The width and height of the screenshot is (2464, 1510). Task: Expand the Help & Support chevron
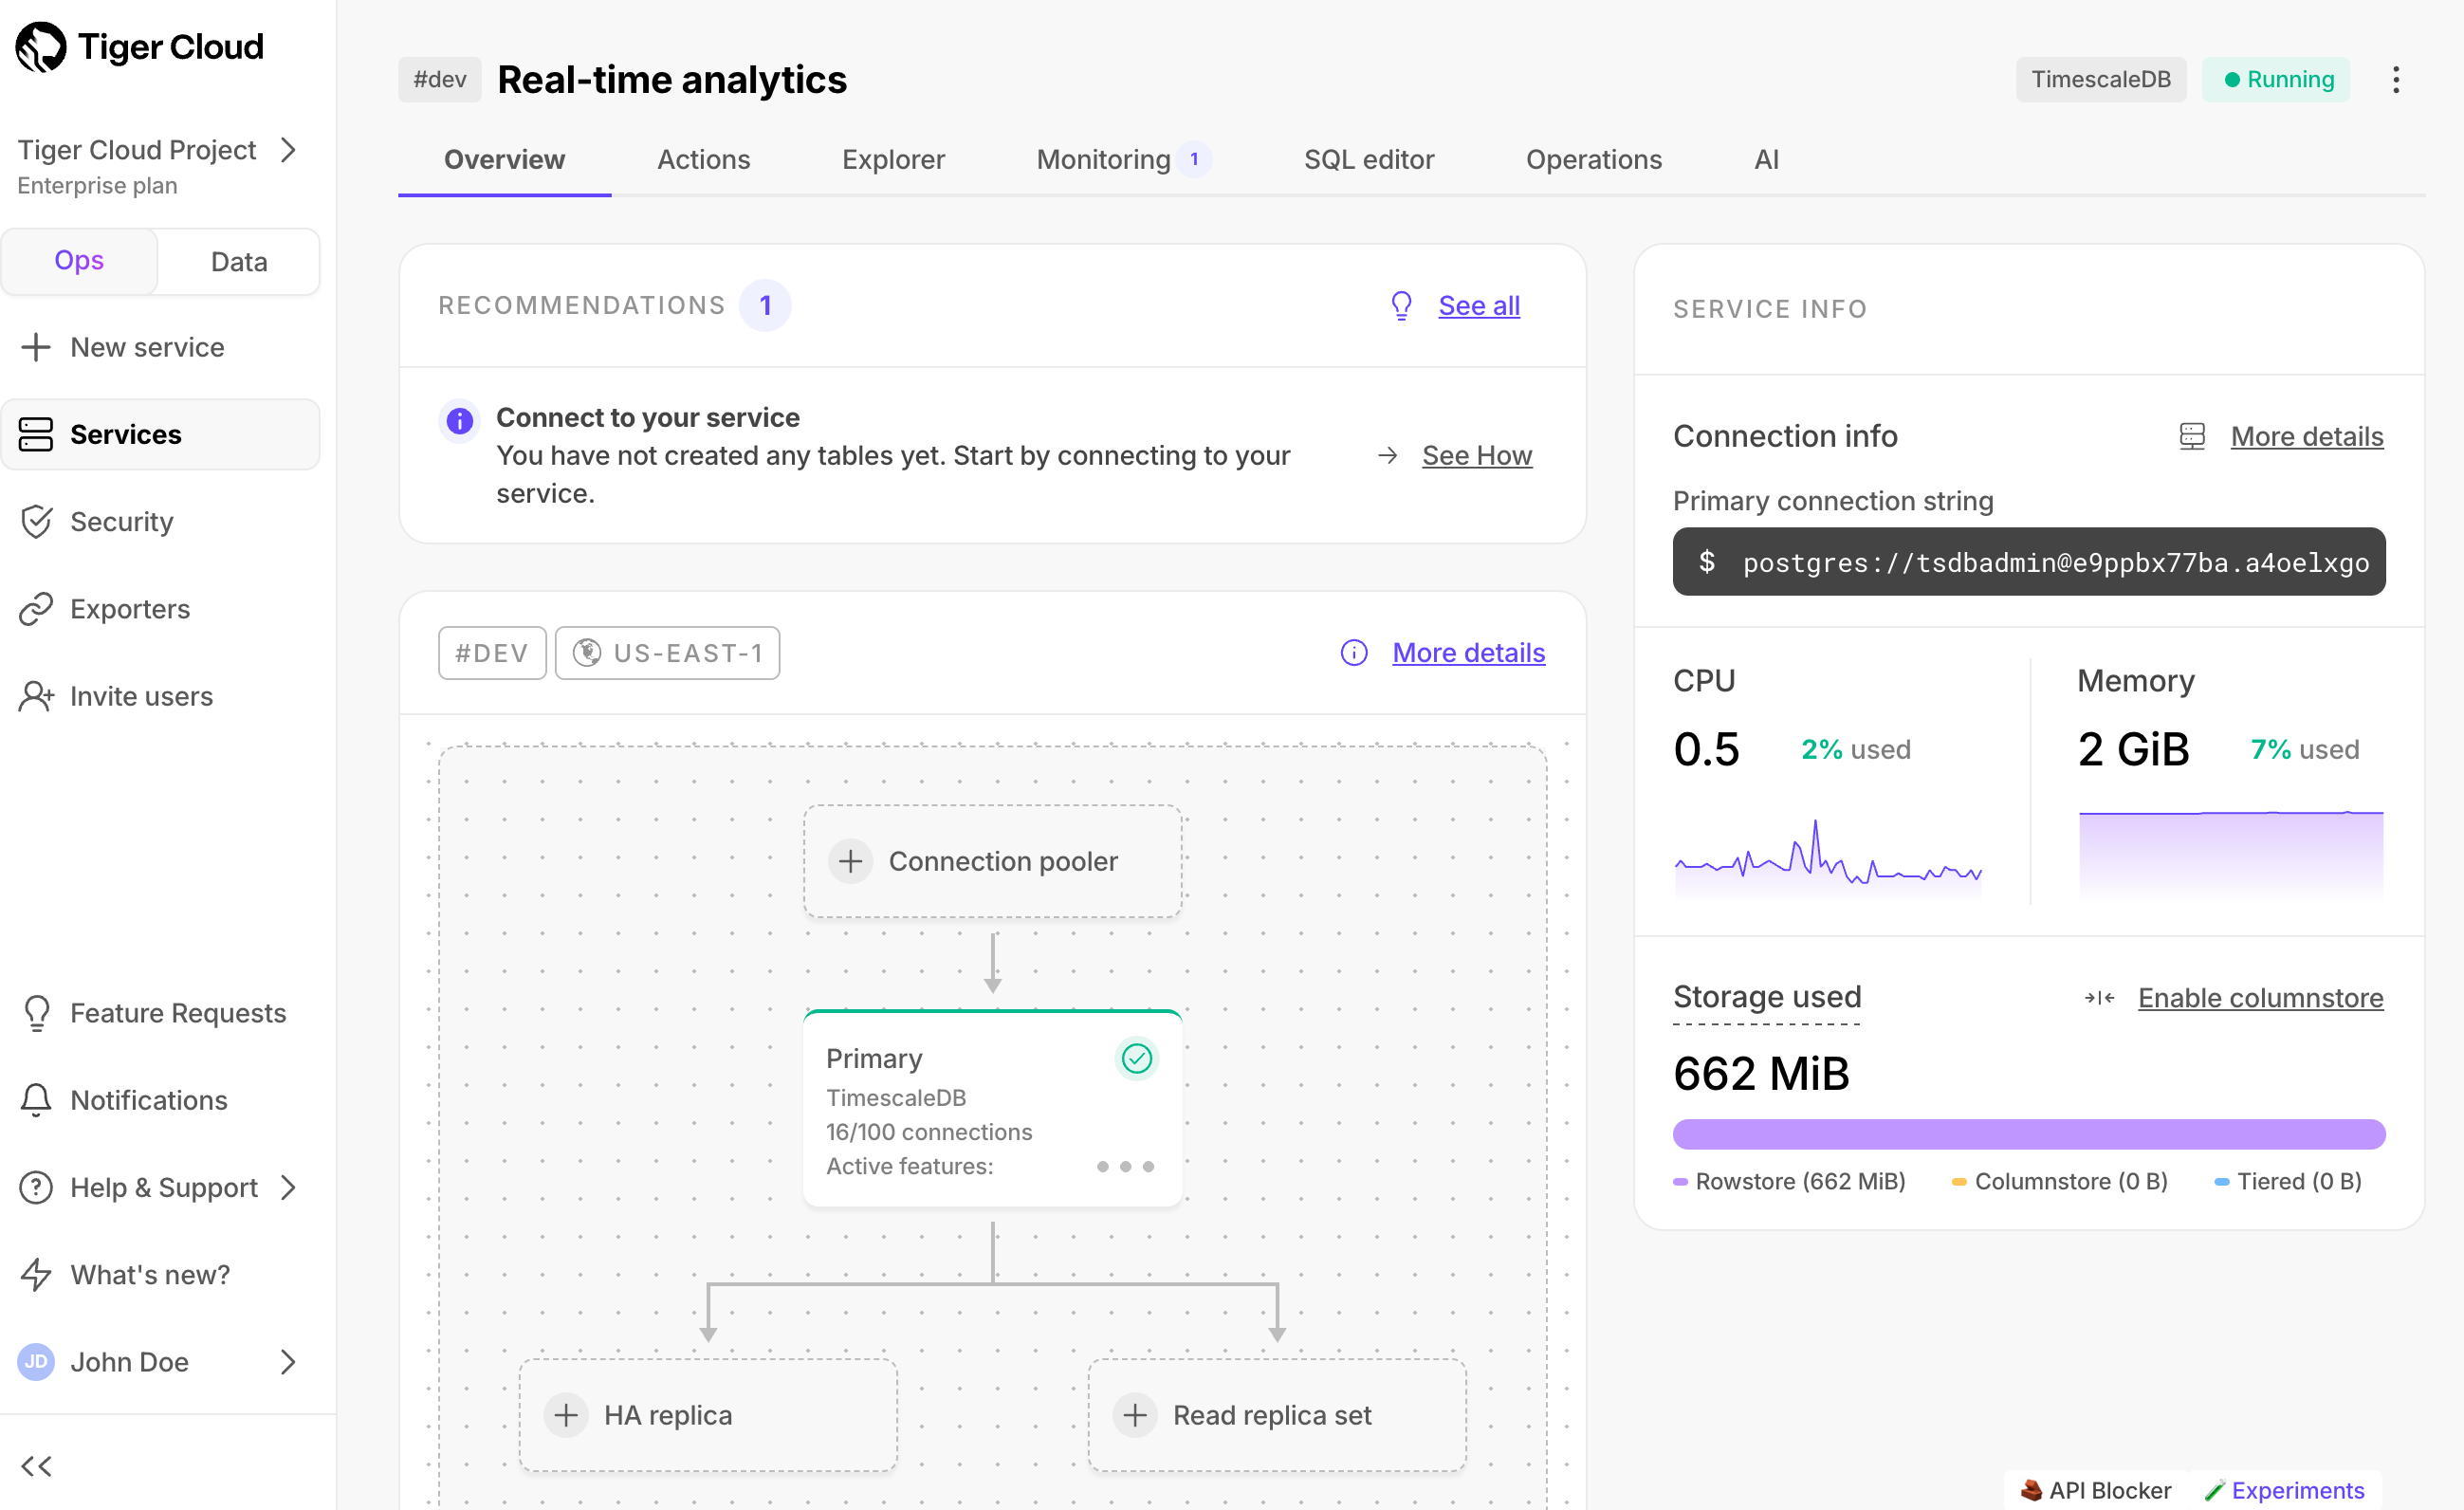(288, 1187)
